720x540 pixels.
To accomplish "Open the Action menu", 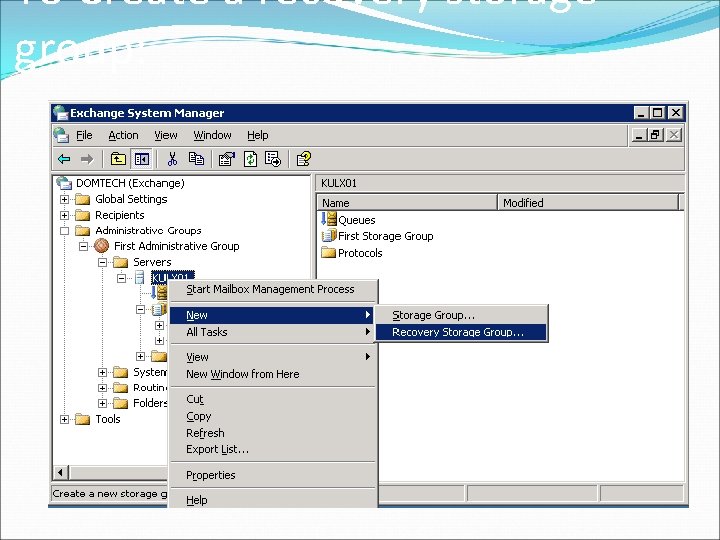I will [x=123, y=135].
